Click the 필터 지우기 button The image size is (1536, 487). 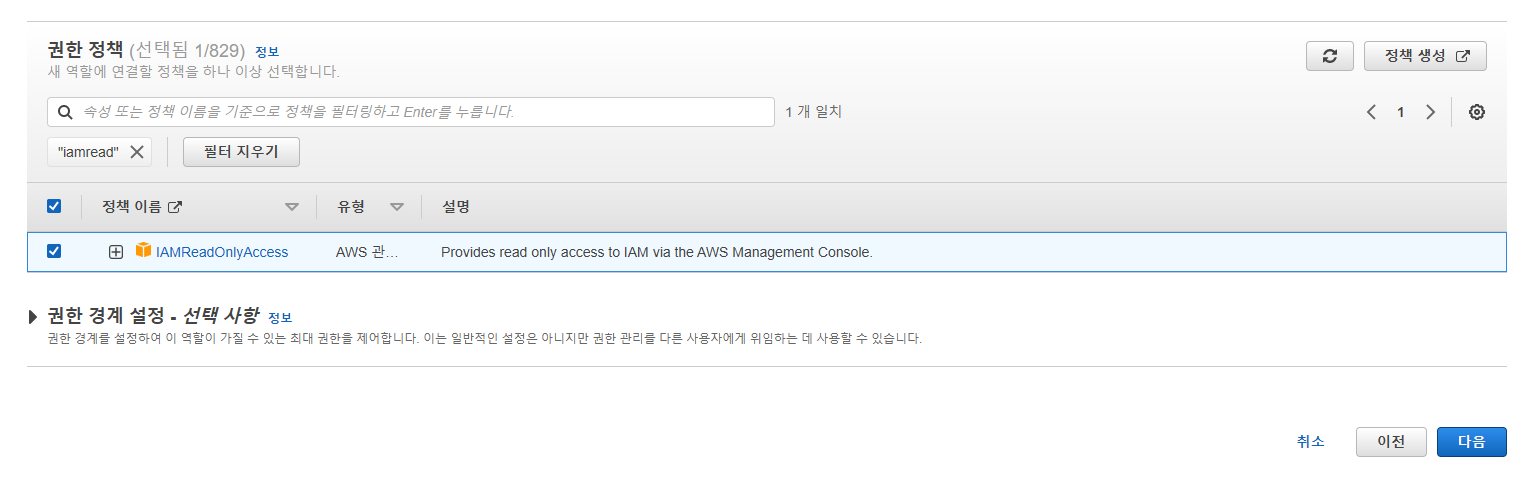click(241, 152)
